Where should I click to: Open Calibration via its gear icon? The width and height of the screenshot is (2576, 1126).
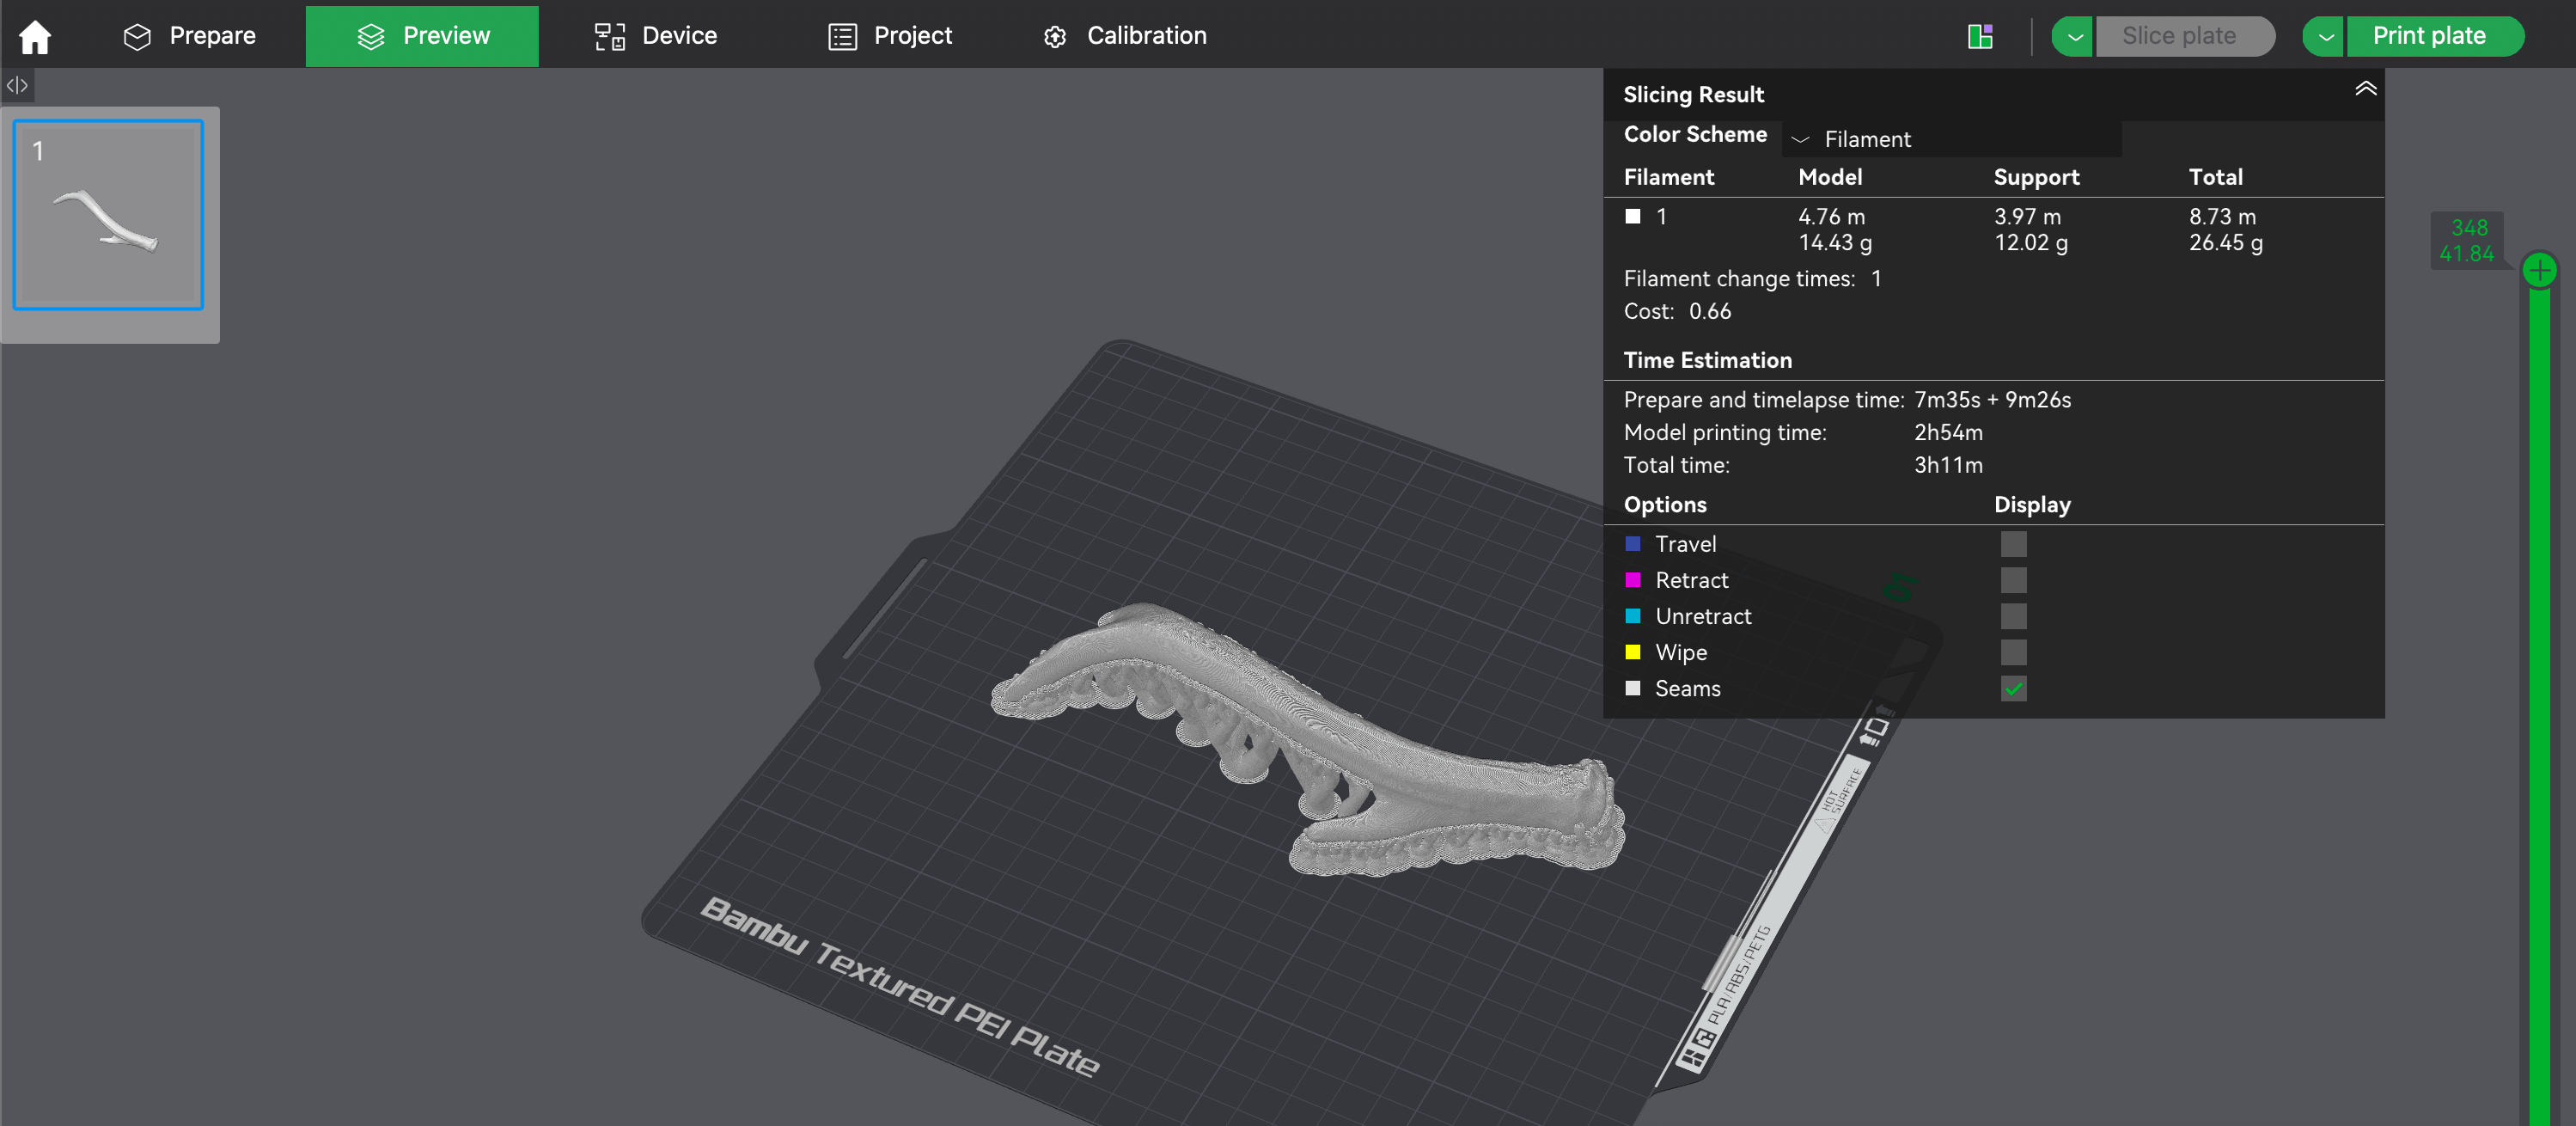point(1054,35)
